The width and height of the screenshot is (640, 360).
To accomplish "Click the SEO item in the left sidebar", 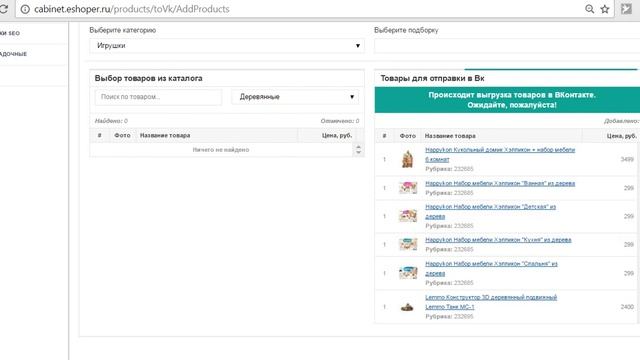I will coord(10,33).
